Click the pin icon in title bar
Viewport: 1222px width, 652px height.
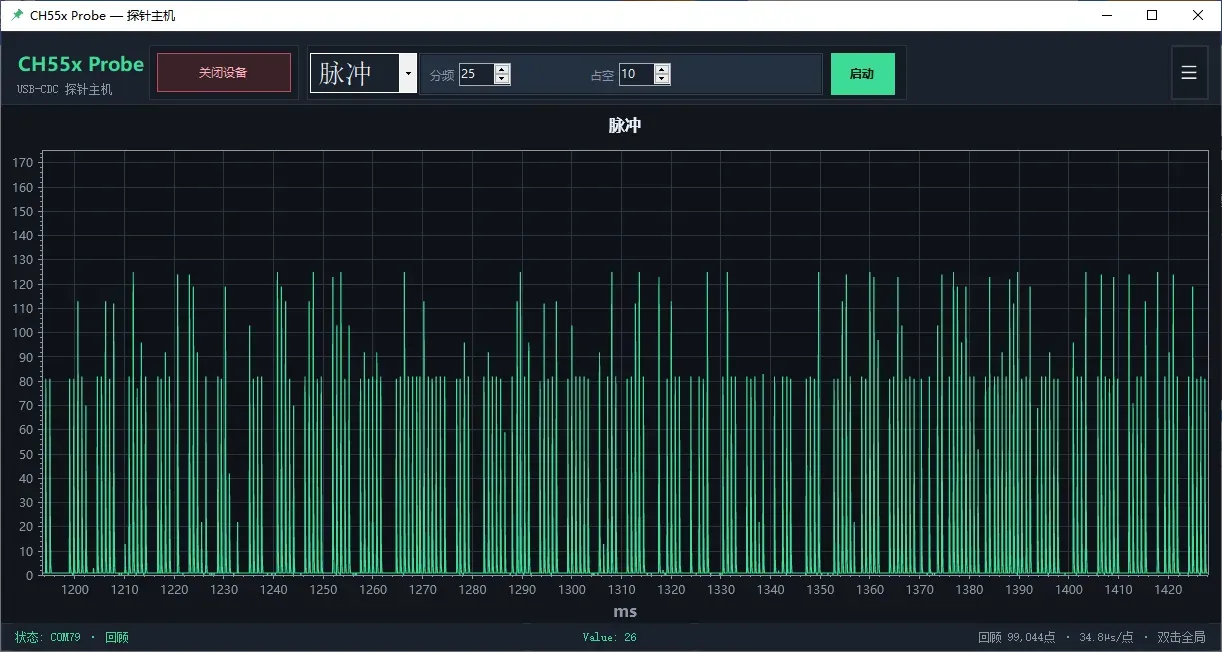point(17,15)
